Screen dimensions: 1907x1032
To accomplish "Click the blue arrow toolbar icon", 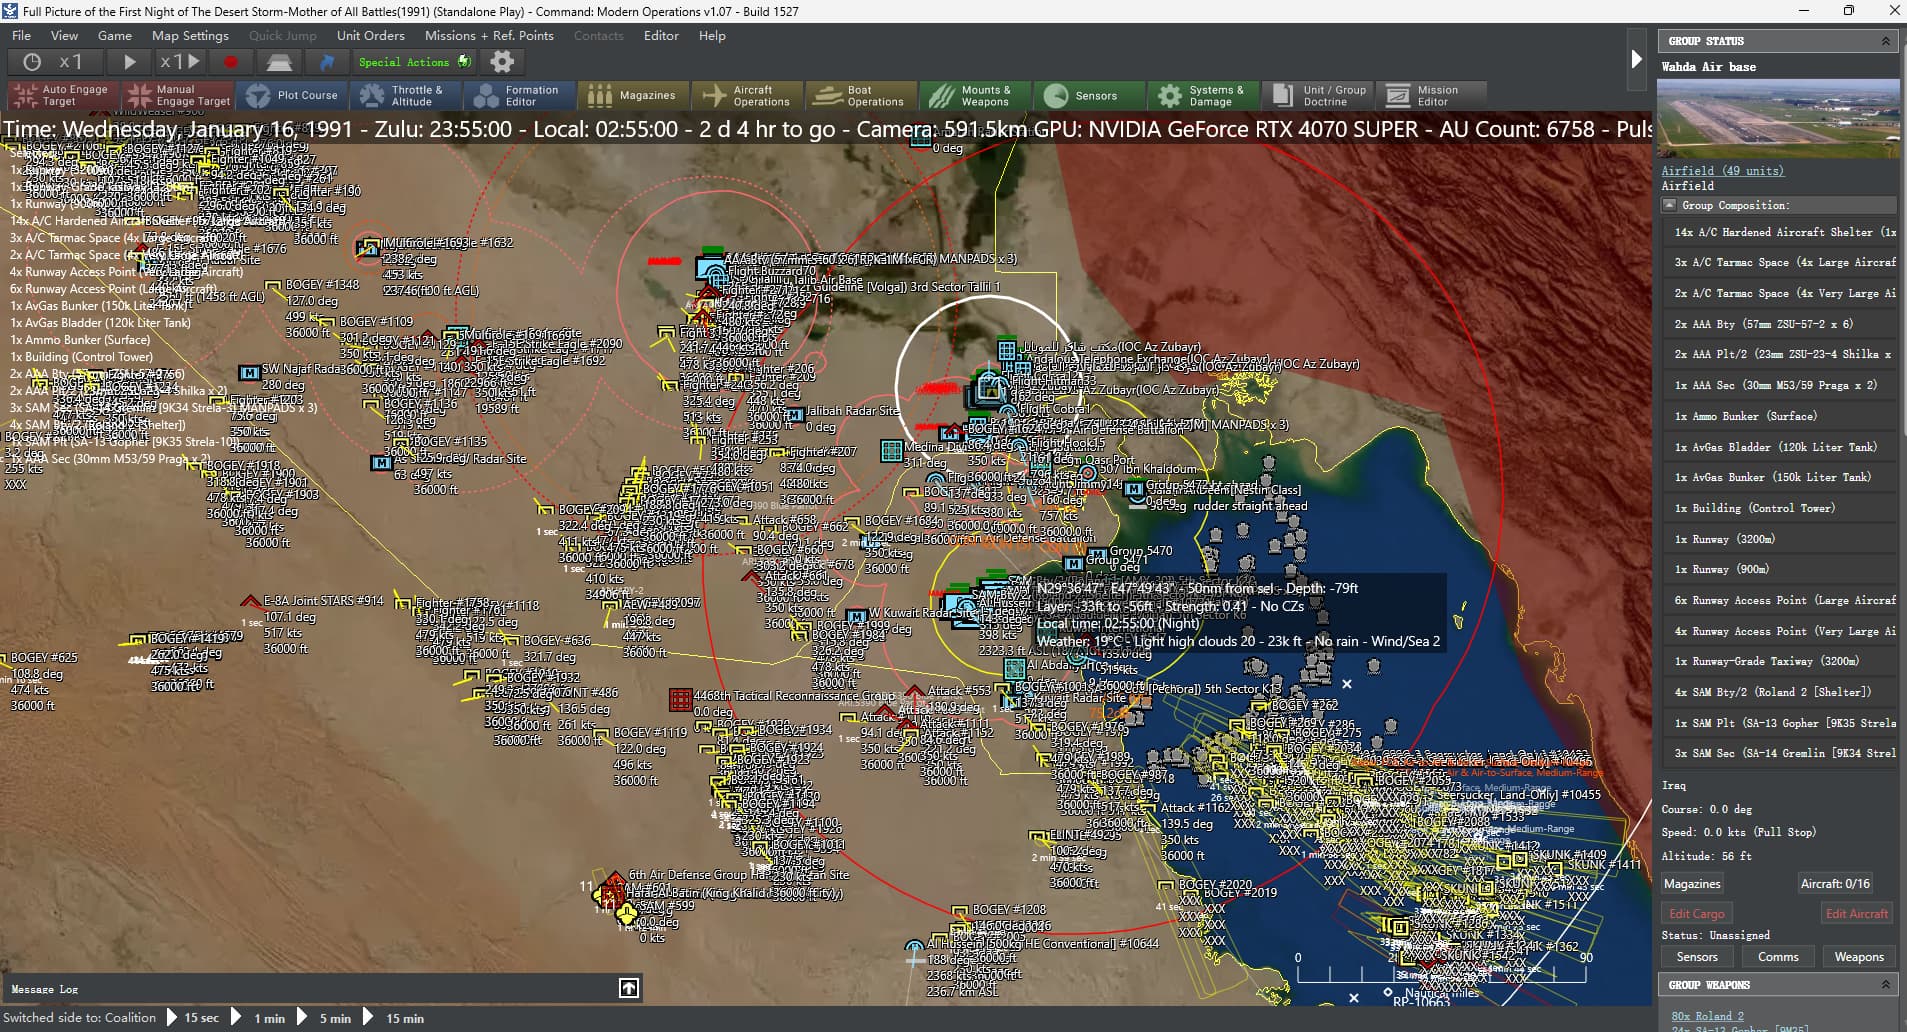I will (x=327, y=62).
